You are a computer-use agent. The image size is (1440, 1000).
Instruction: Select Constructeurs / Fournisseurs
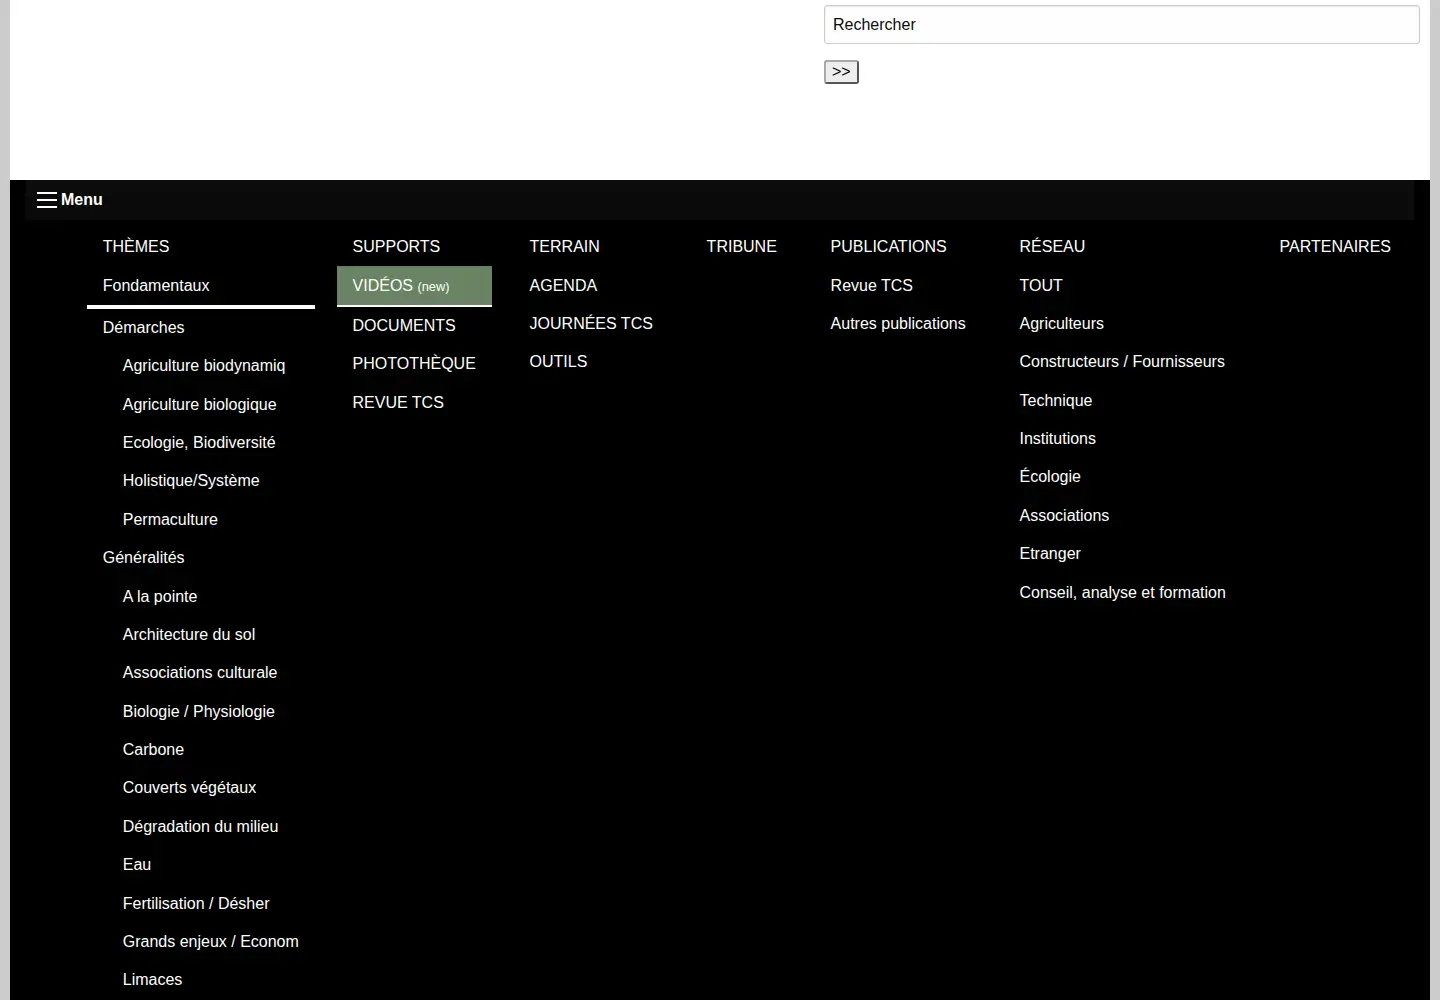pyautogui.click(x=1122, y=361)
